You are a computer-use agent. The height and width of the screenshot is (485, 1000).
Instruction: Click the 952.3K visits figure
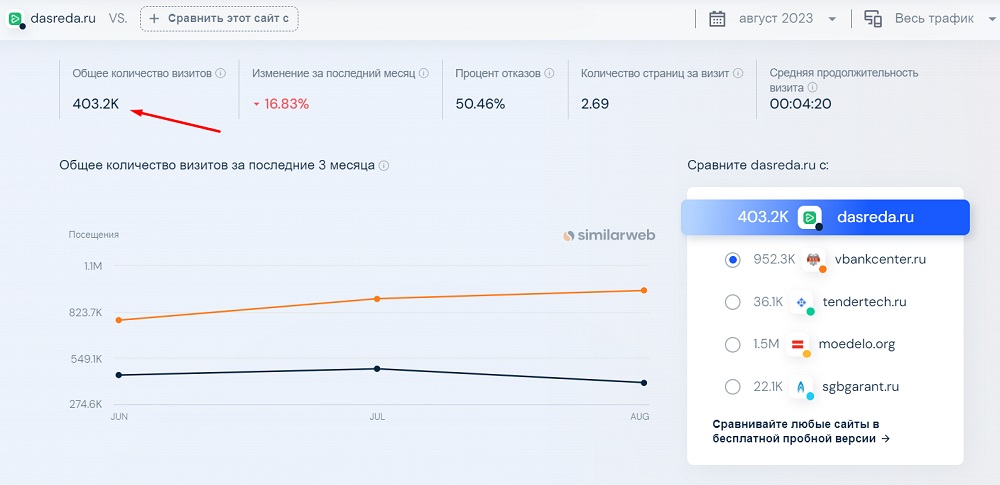point(774,260)
